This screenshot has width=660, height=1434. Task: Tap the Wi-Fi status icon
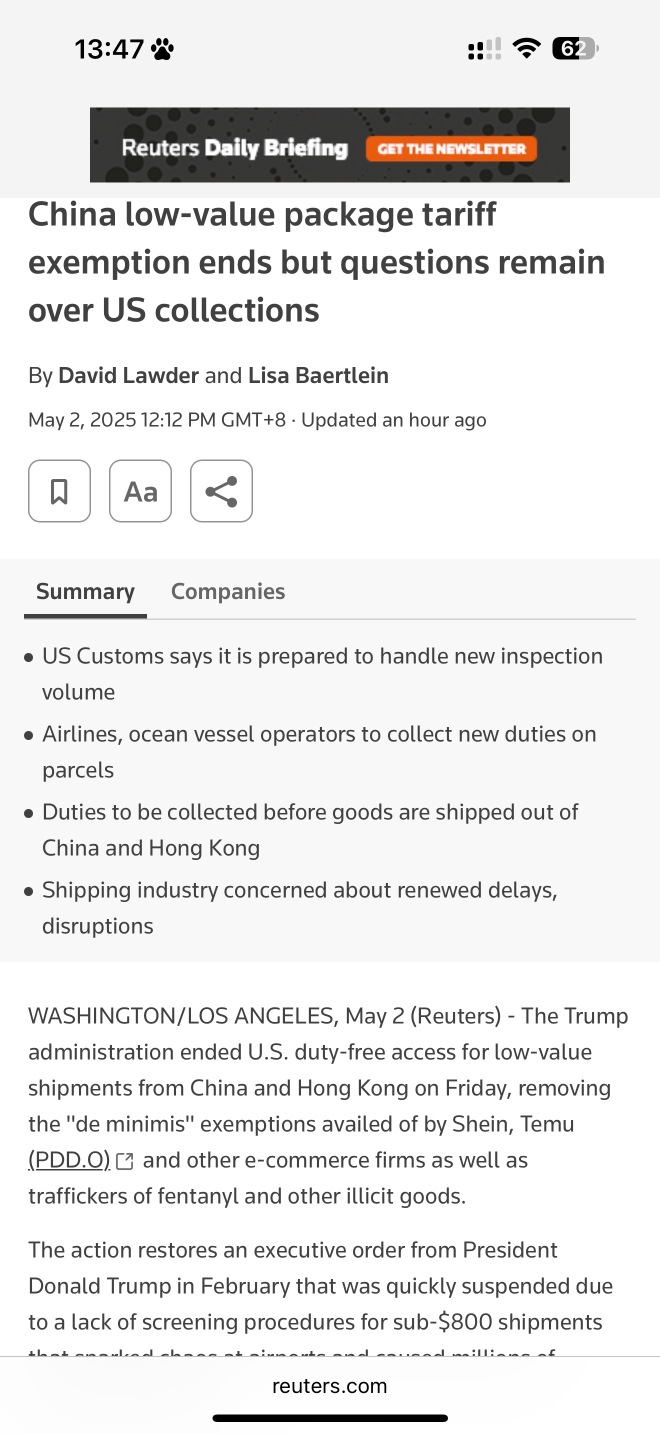pos(526,48)
